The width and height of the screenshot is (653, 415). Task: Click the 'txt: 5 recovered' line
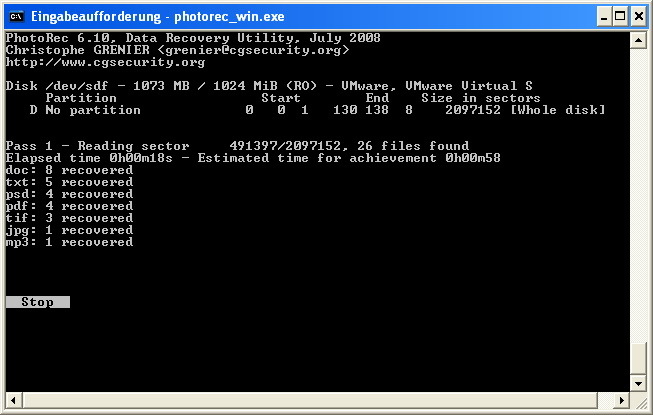pos(70,182)
